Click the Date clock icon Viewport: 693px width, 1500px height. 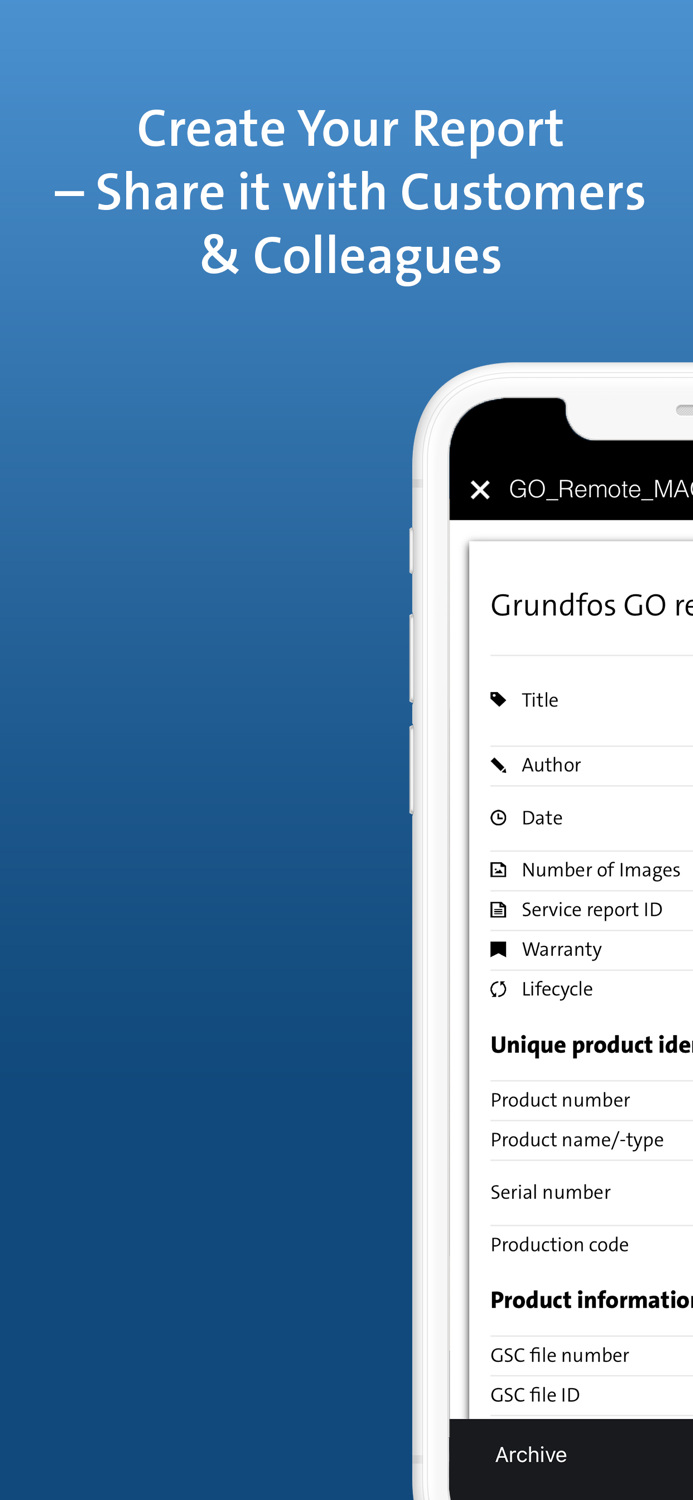click(x=498, y=818)
